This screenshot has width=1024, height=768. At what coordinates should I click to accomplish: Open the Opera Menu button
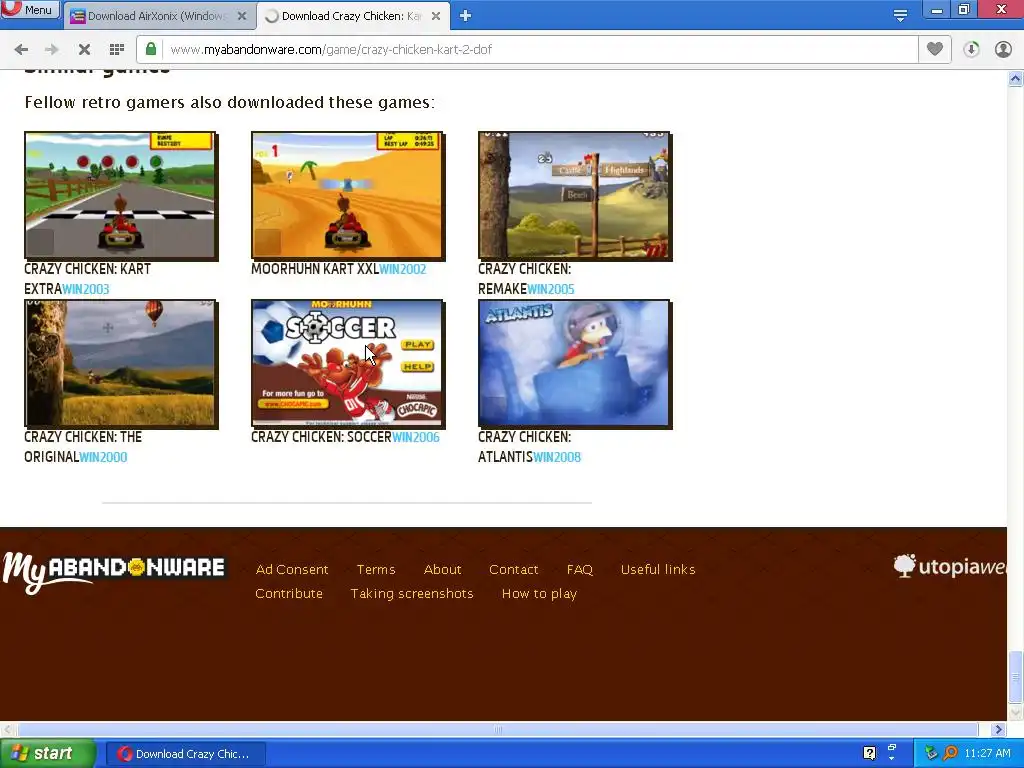pyautogui.click(x=30, y=9)
